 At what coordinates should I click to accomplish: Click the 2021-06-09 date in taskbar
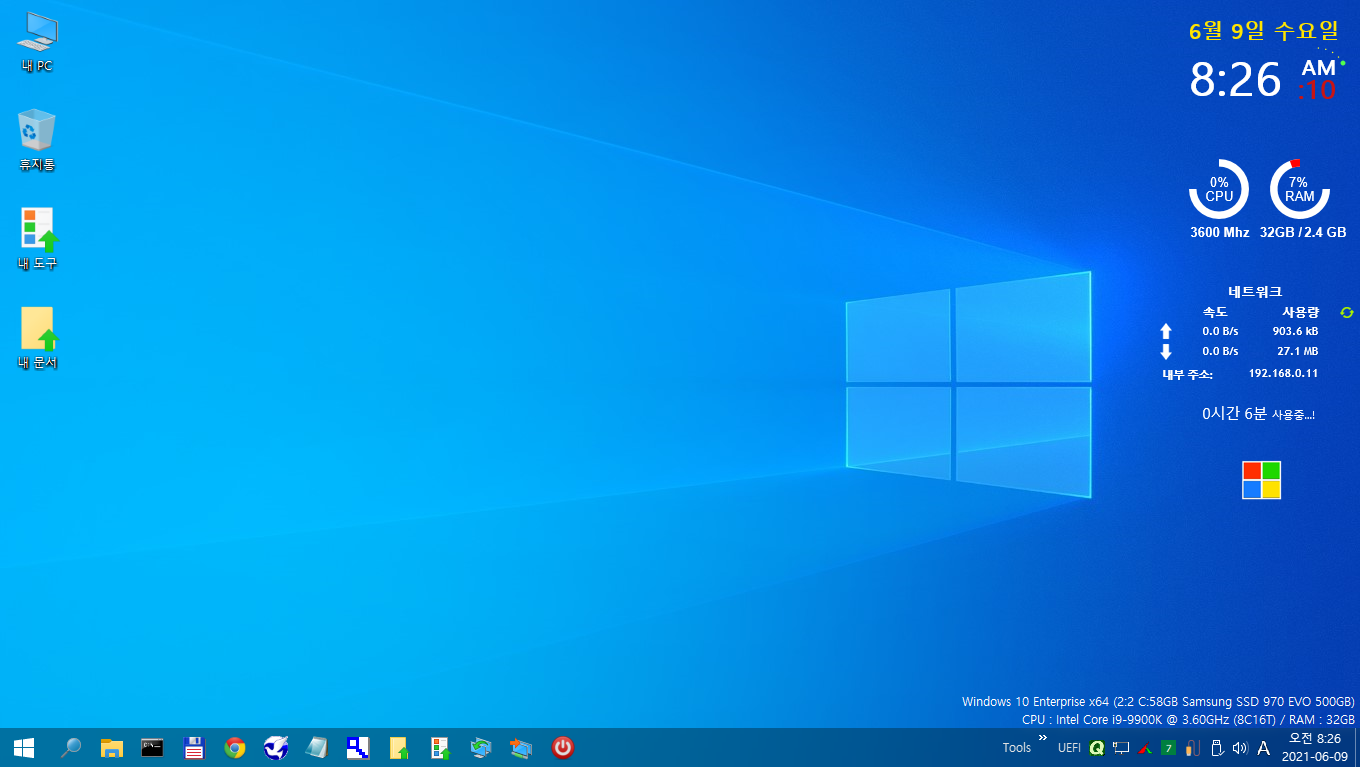tap(1315, 756)
